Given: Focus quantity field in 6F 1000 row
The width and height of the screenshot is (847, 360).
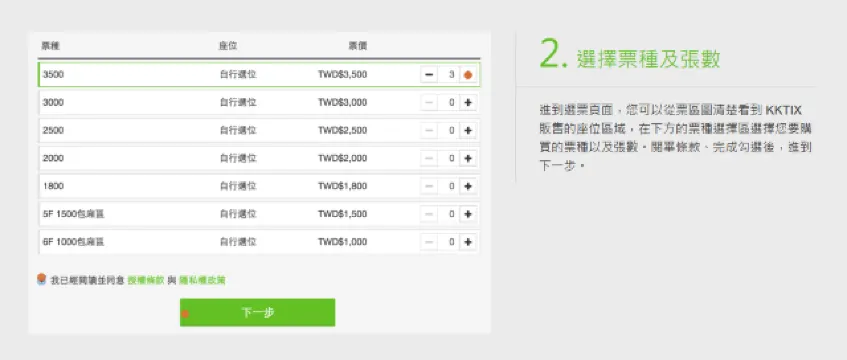Looking at the screenshot, I should 448,242.
